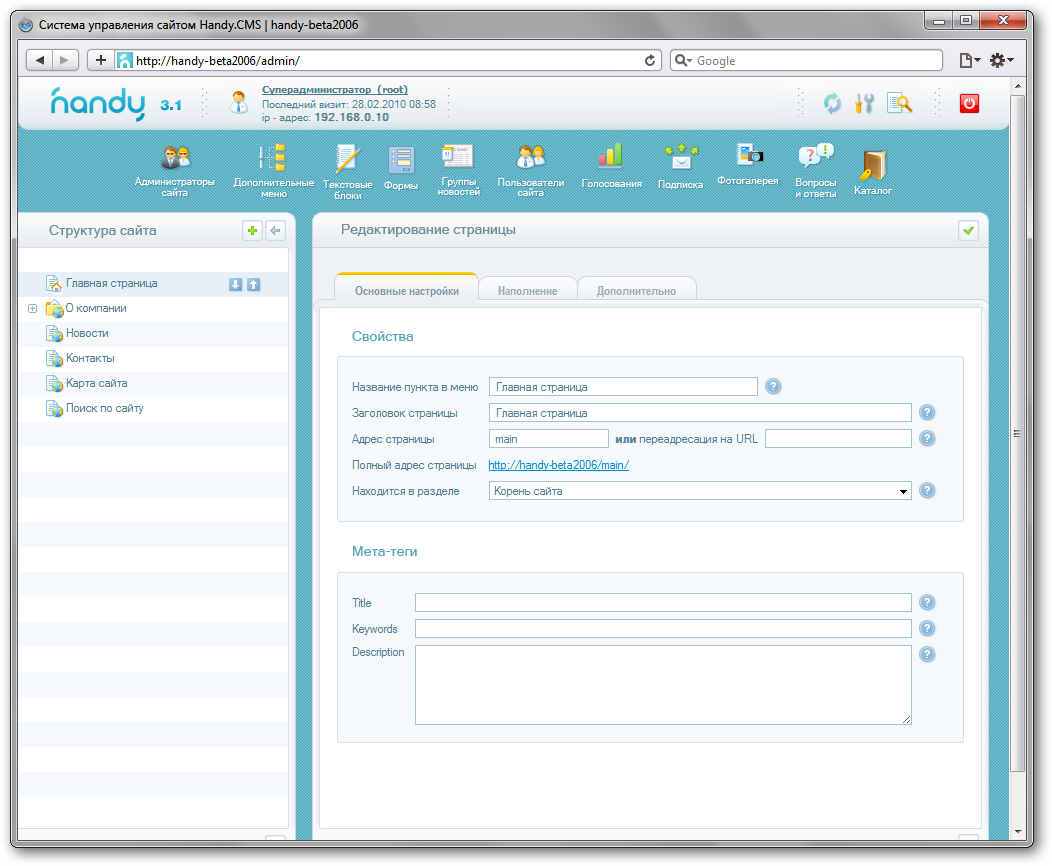The image size is (1052, 866).
Task: Click the Keywords meta-tag input field
Action: click(663, 629)
